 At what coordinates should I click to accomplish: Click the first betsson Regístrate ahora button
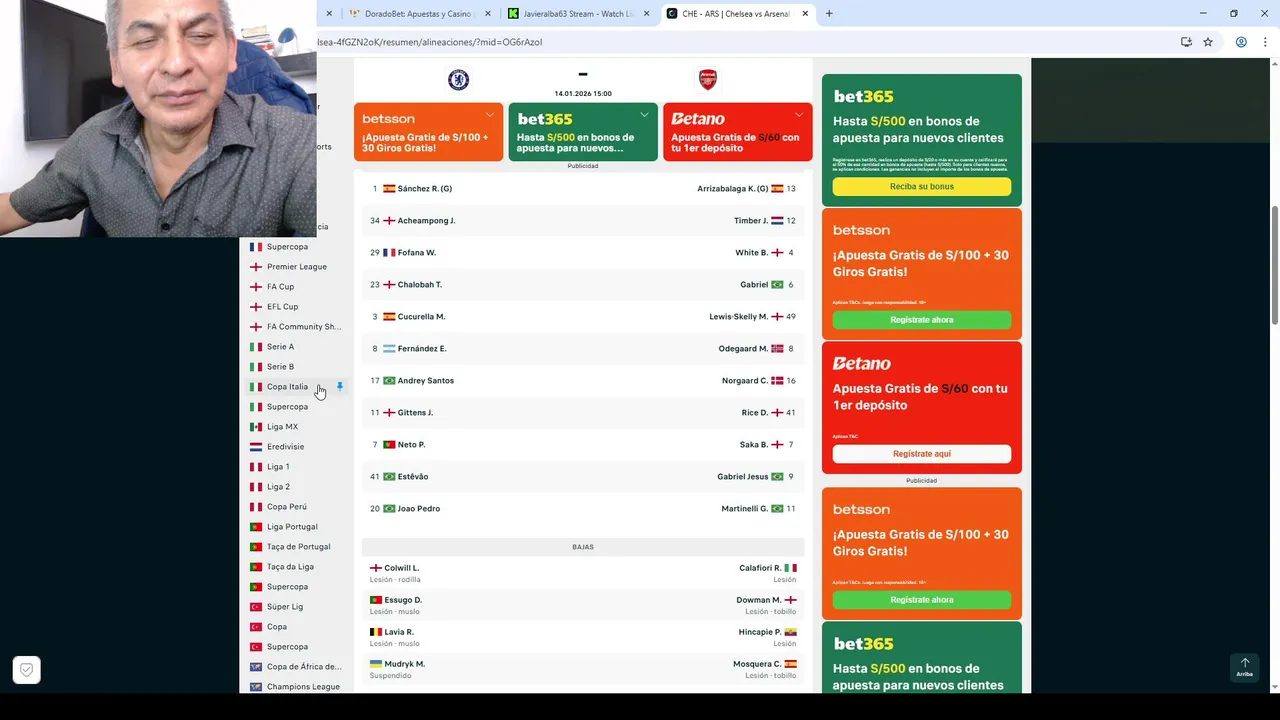coord(922,320)
